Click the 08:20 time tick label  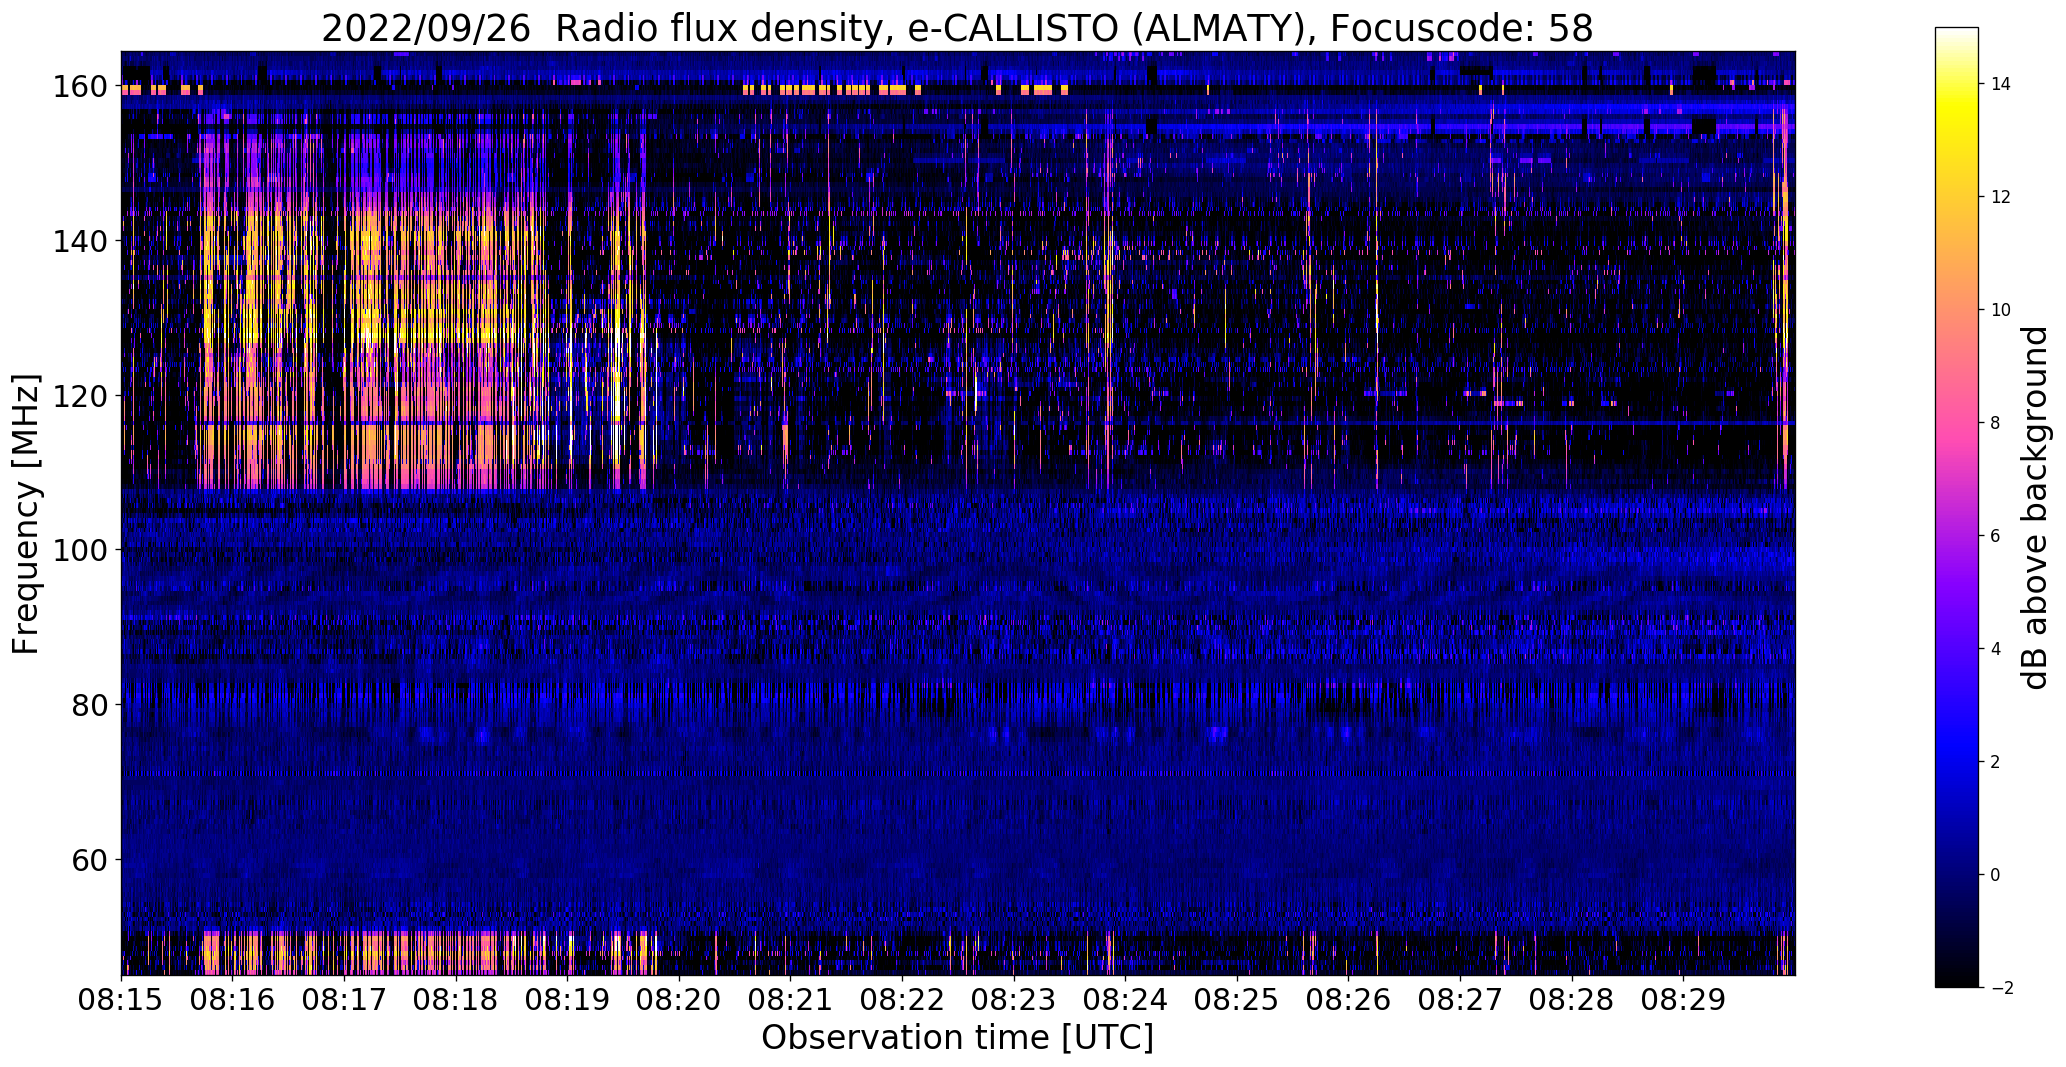coord(679,999)
